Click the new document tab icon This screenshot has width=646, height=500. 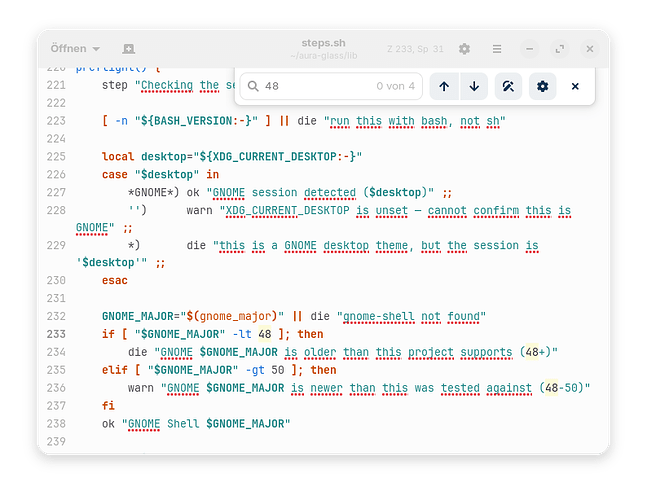(x=129, y=49)
